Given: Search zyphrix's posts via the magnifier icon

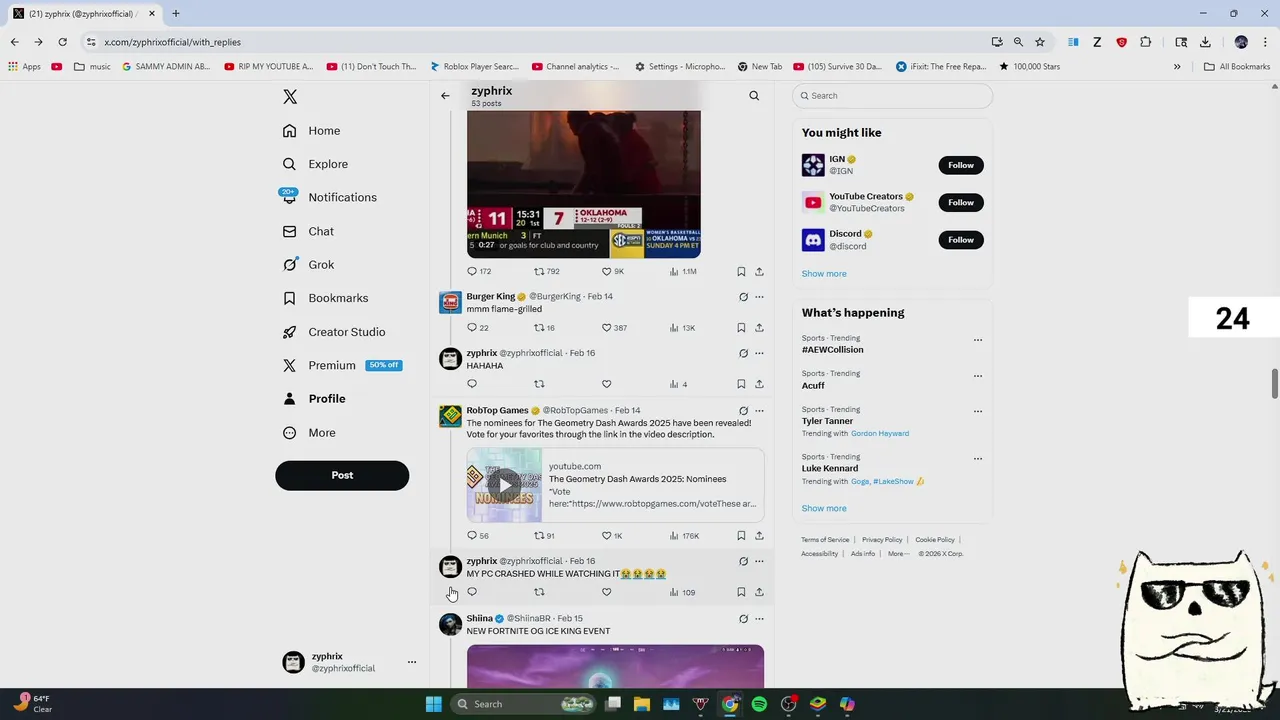Looking at the screenshot, I should coord(754,96).
